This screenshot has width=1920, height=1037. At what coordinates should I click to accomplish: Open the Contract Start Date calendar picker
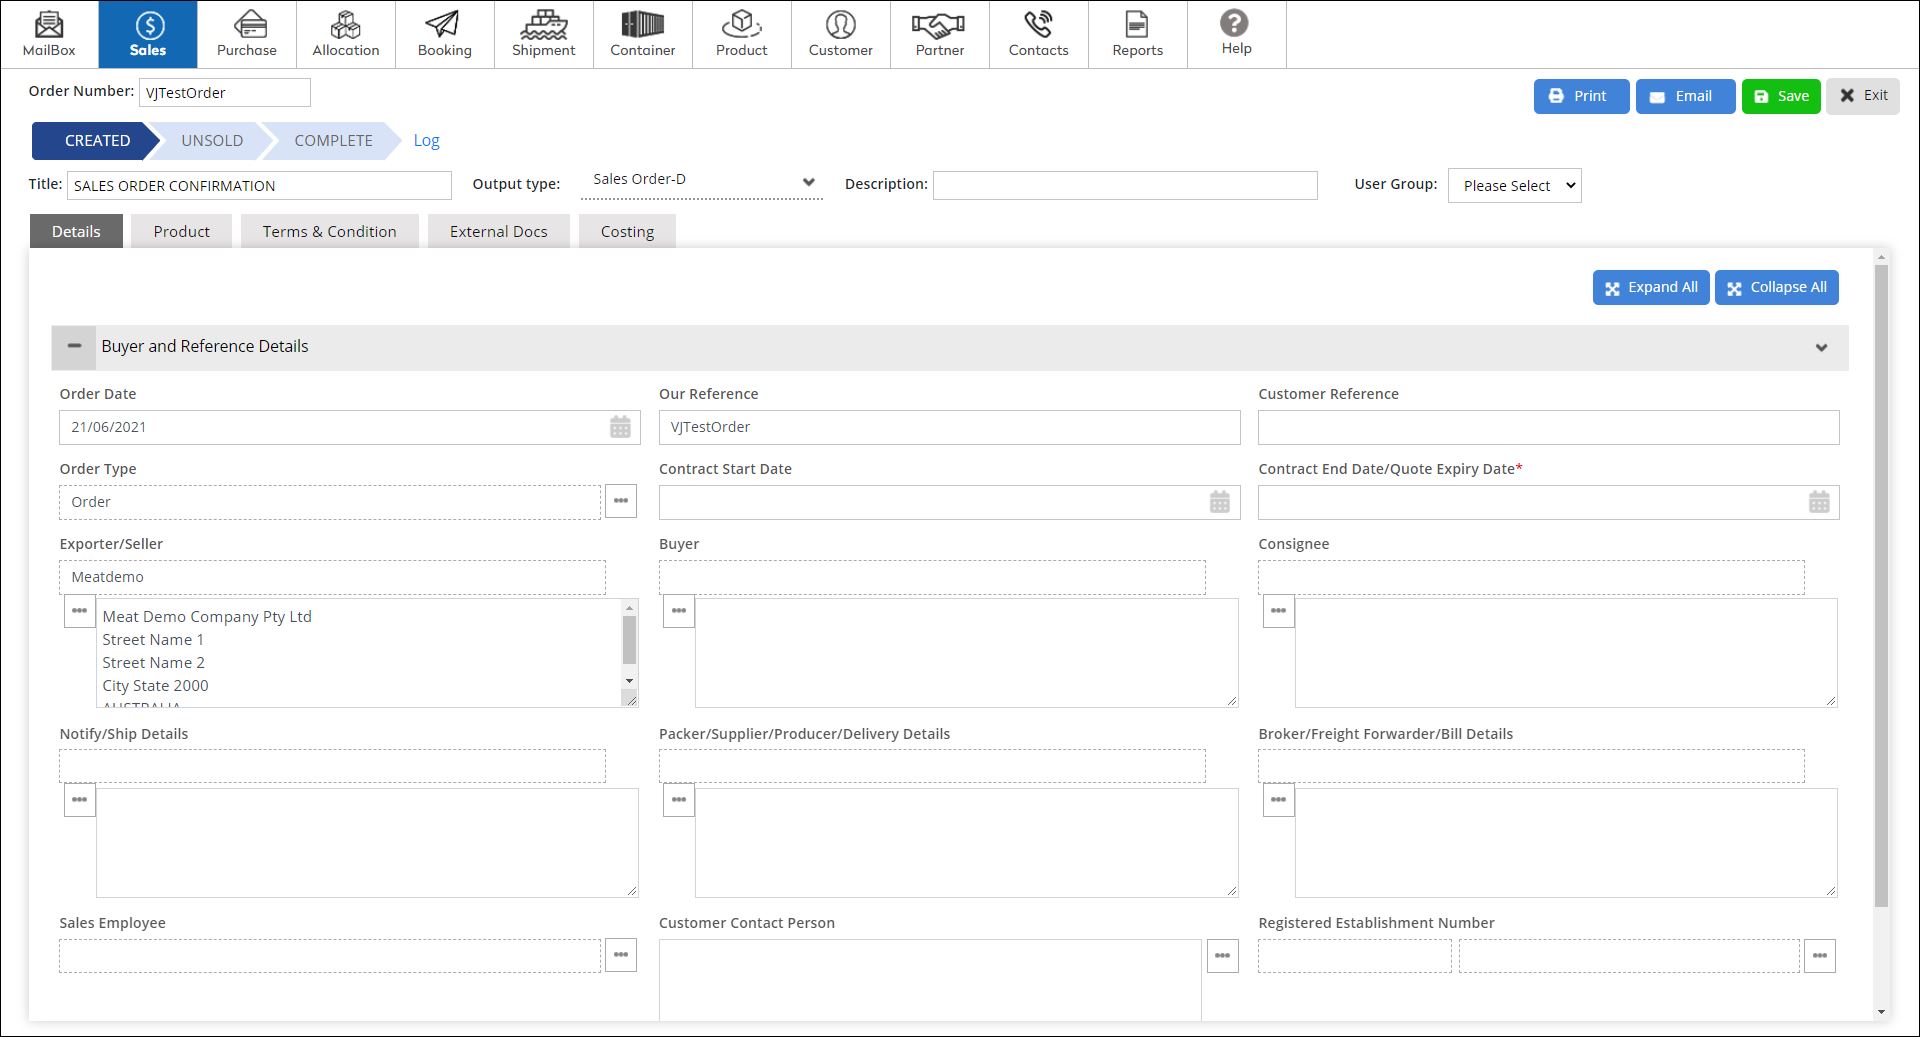point(1220,502)
